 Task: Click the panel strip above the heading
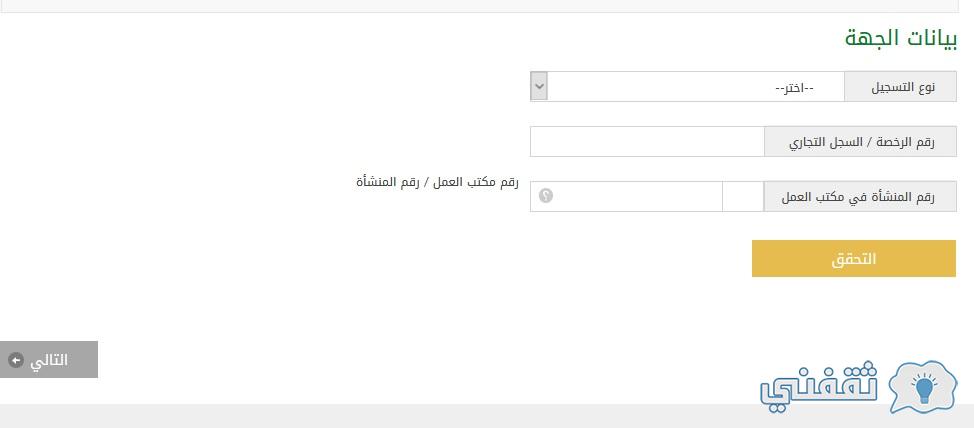[x=480, y=6]
